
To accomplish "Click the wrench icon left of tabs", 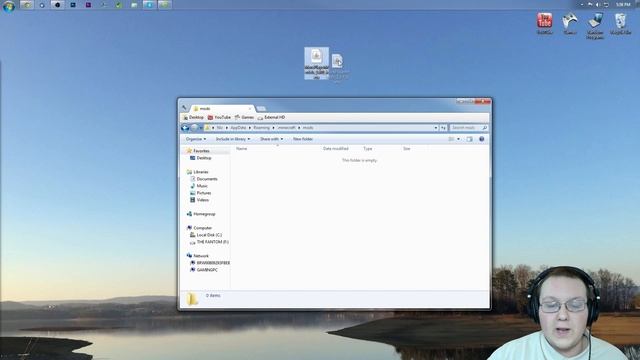I will pos(184,108).
